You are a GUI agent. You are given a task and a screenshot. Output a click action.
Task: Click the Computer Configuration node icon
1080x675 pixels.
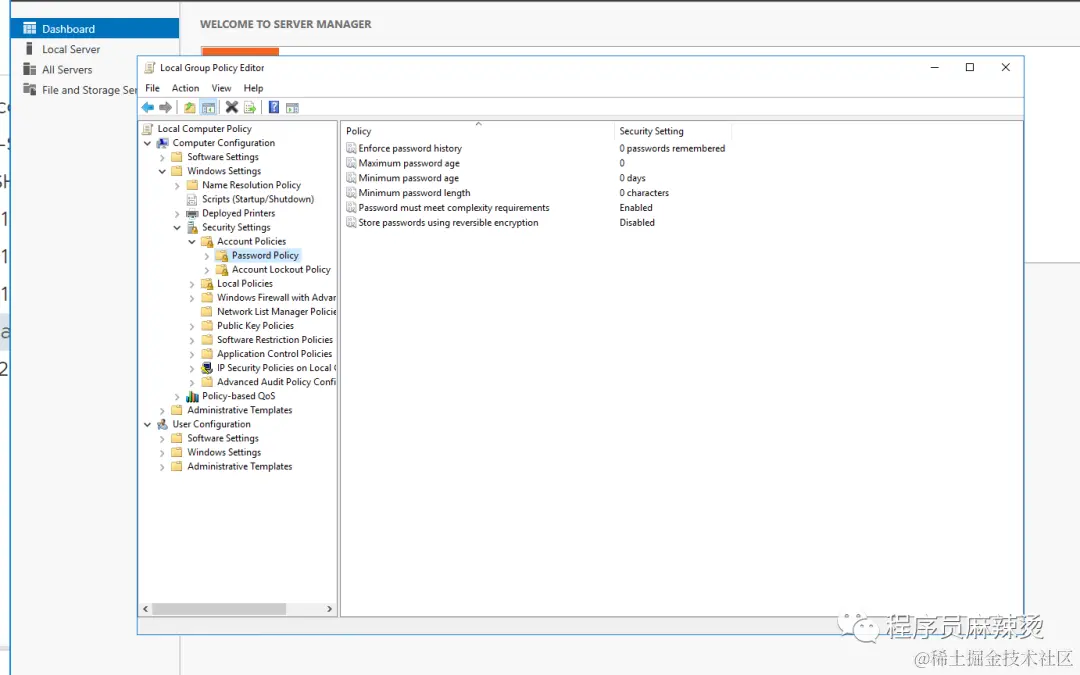click(x=163, y=143)
